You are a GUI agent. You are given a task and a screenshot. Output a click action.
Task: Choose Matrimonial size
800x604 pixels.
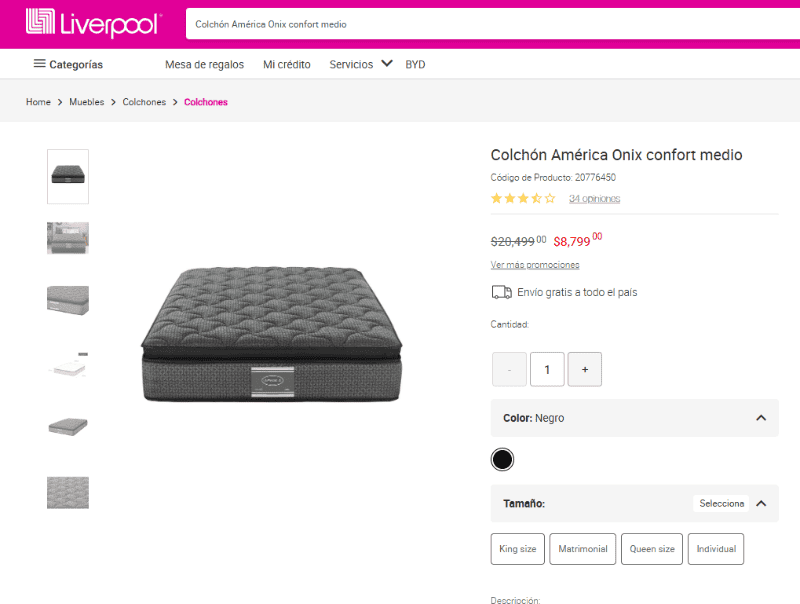point(582,549)
